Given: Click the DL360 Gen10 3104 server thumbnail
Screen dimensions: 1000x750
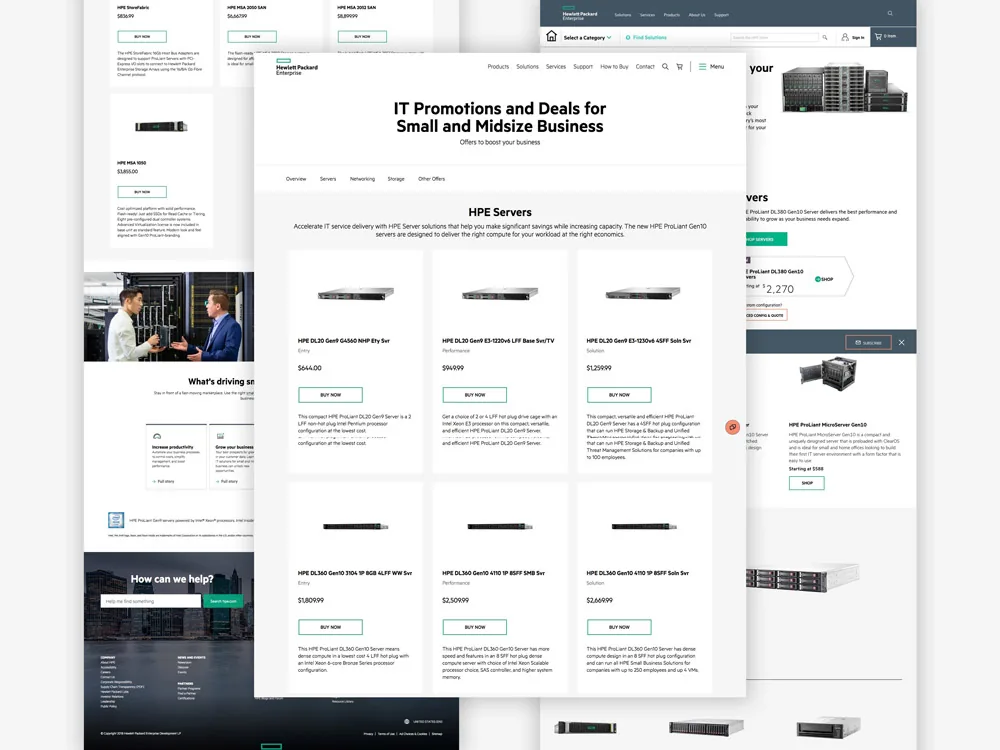Looking at the screenshot, I should pos(356,526).
